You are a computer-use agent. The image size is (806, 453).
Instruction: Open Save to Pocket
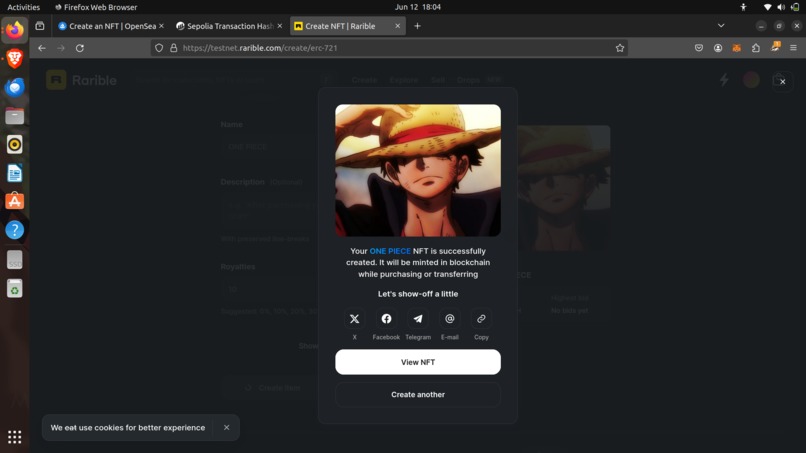(x=699, y=48)
